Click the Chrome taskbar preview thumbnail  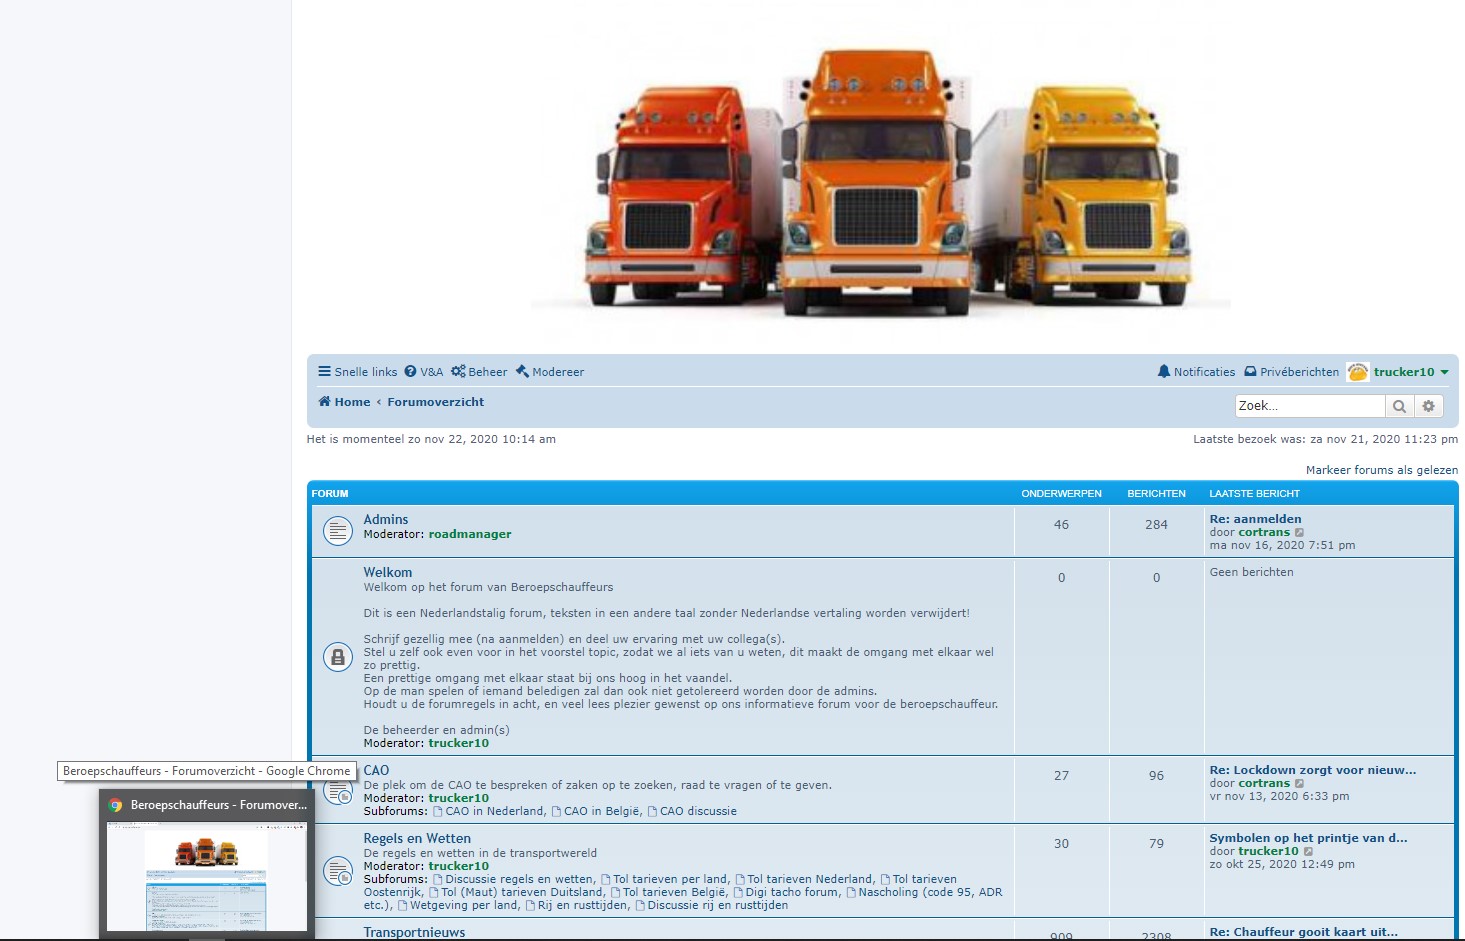pyautogui.click(x=207, y=875)
